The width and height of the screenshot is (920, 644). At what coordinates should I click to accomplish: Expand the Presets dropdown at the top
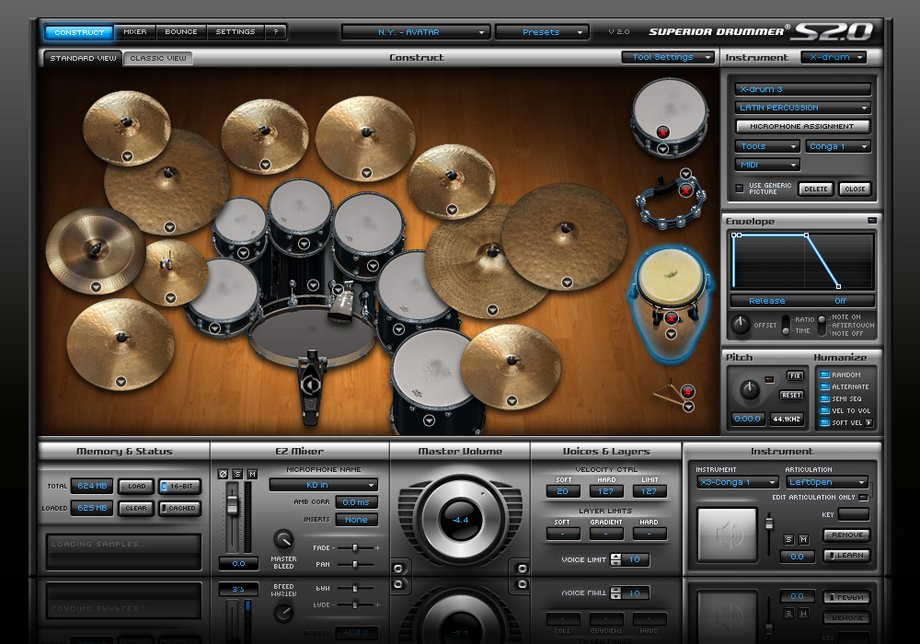(x=540, y=31)
